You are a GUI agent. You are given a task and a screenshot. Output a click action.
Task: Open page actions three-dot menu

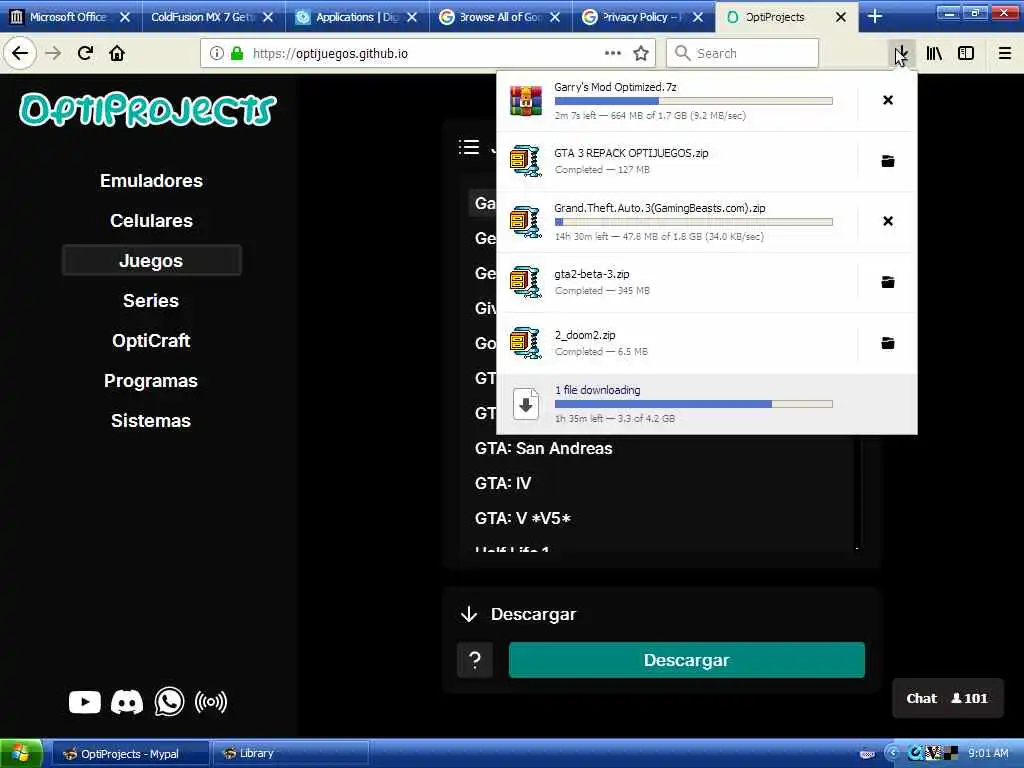click(x=613, y=53)
